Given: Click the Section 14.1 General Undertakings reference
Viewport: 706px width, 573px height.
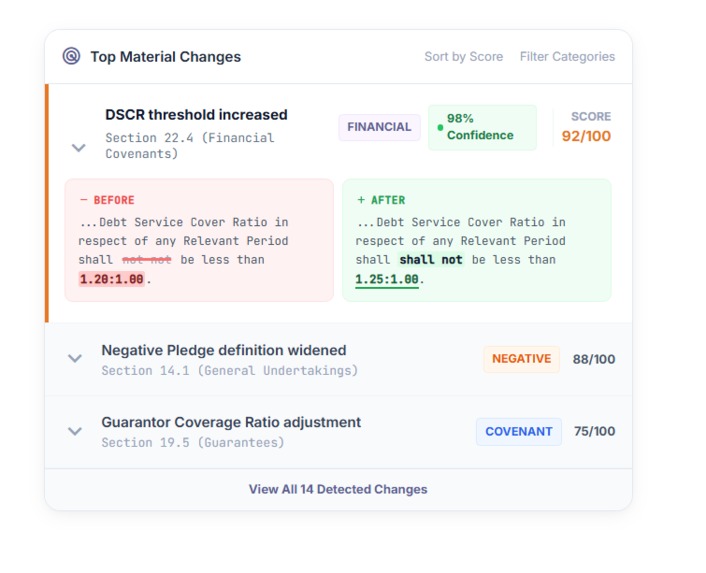Looking at the screenshot, I should click(229, 371).
